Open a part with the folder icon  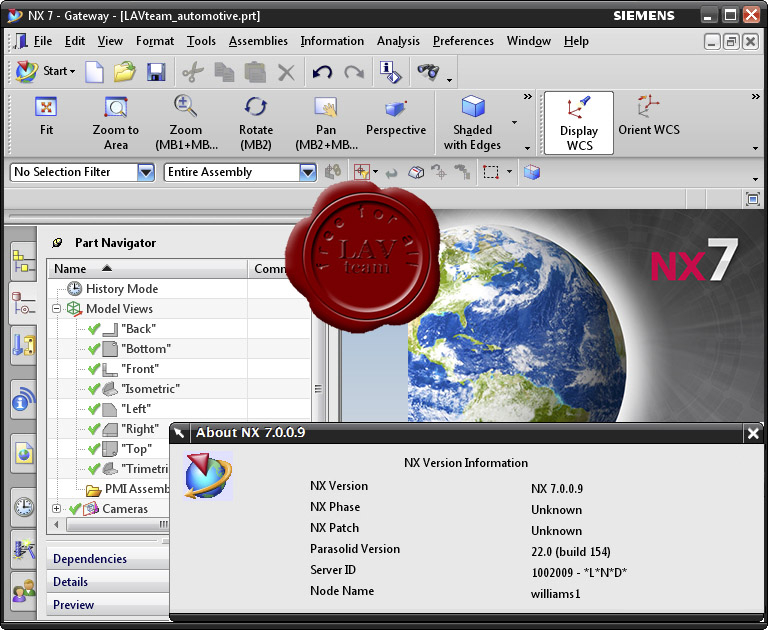125,72
